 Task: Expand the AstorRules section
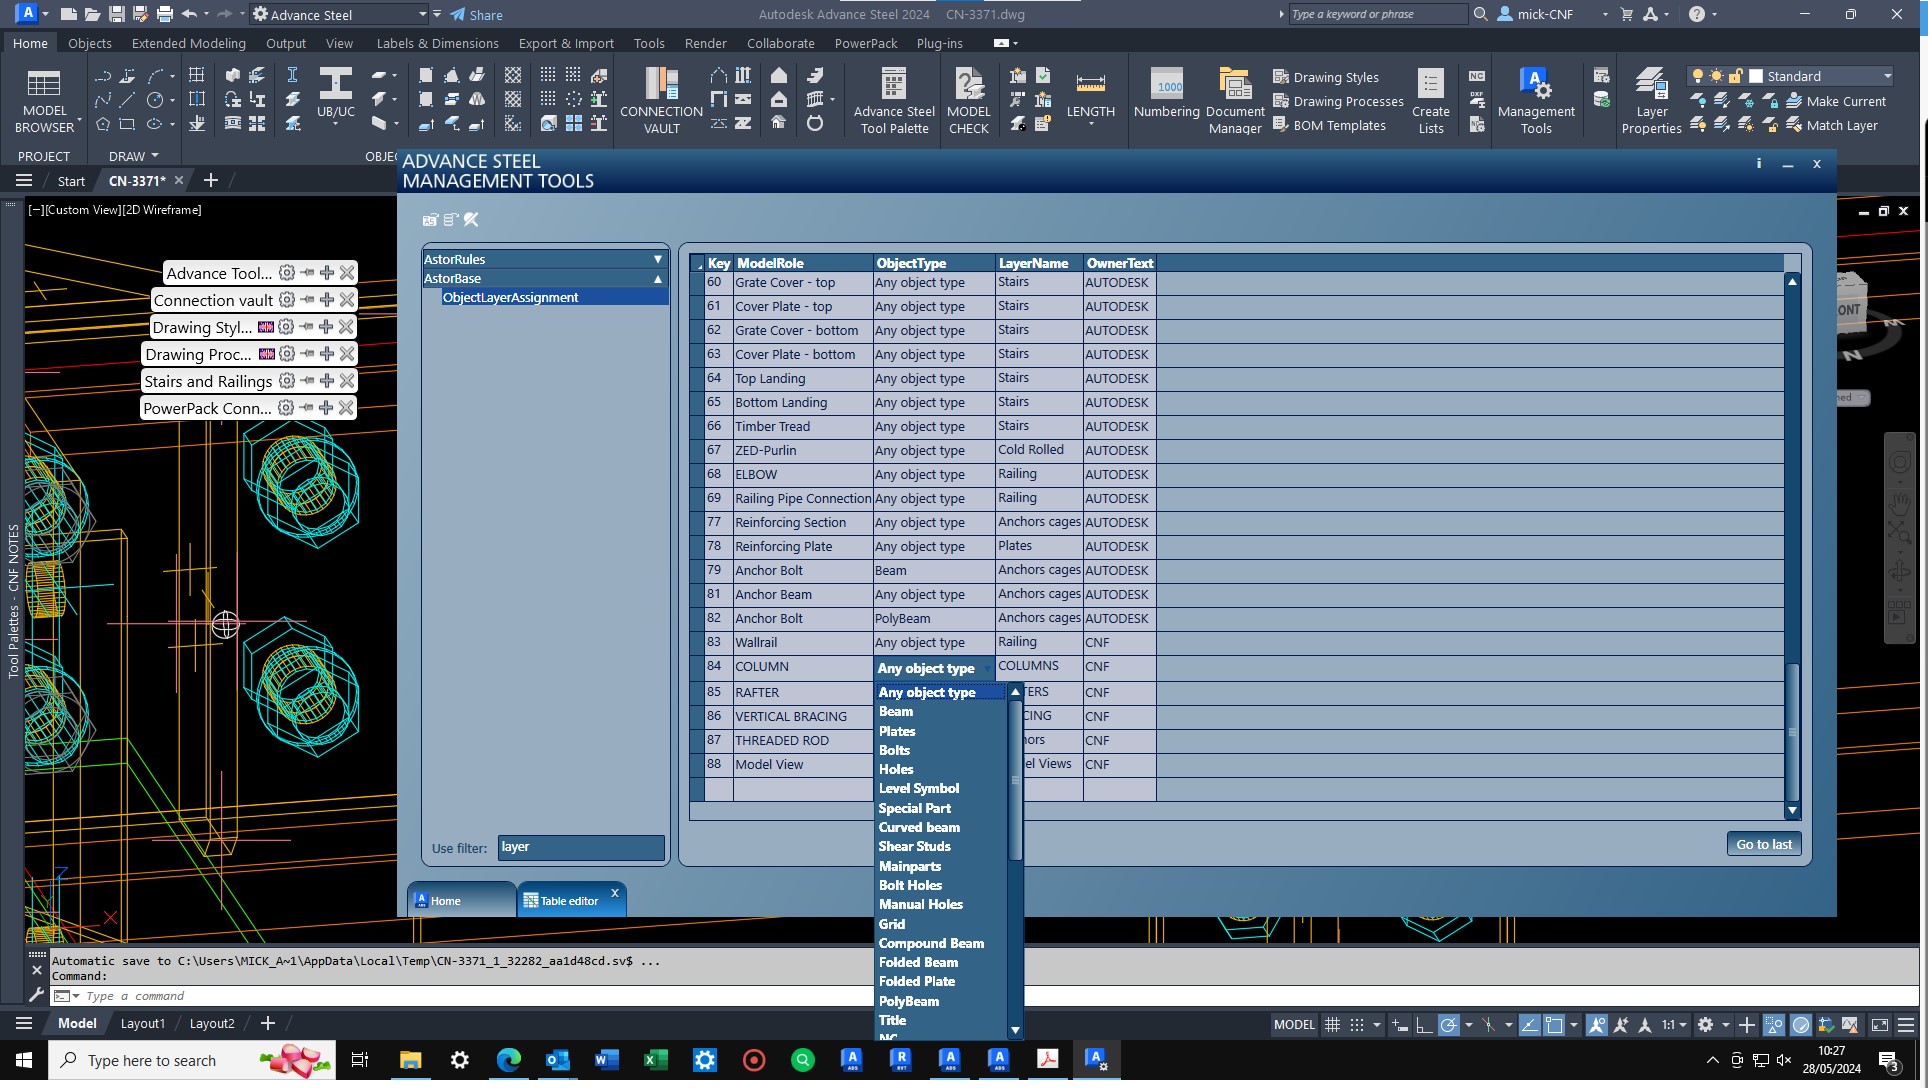point(657,258)
